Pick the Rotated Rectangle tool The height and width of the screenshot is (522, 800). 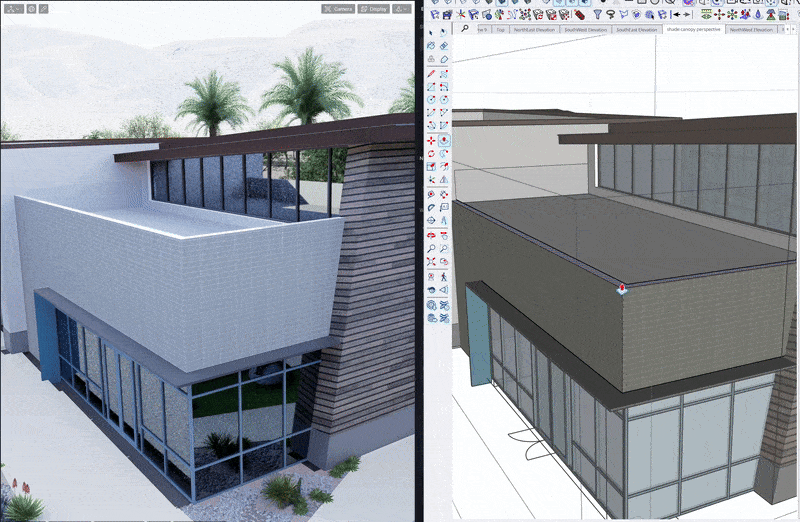444,87
